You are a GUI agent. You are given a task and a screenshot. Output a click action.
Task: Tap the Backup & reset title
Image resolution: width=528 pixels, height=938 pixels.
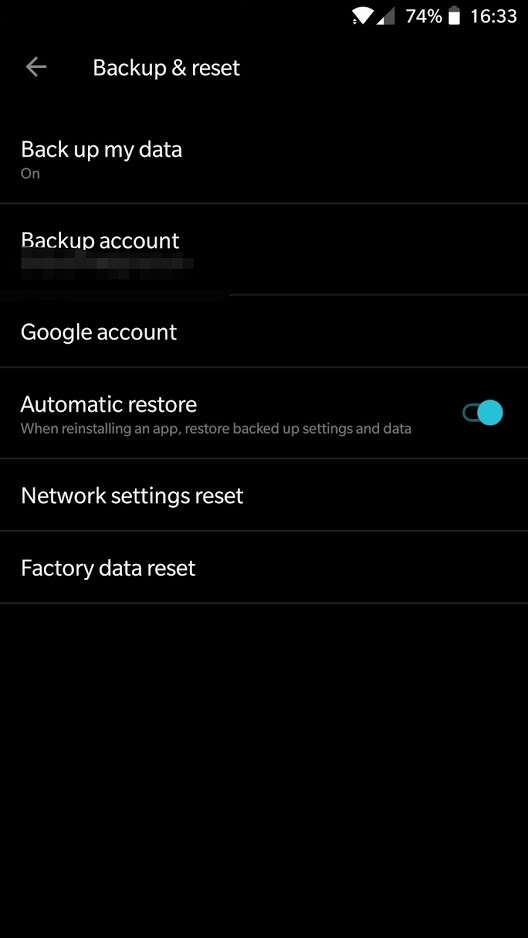coord(166,68)
